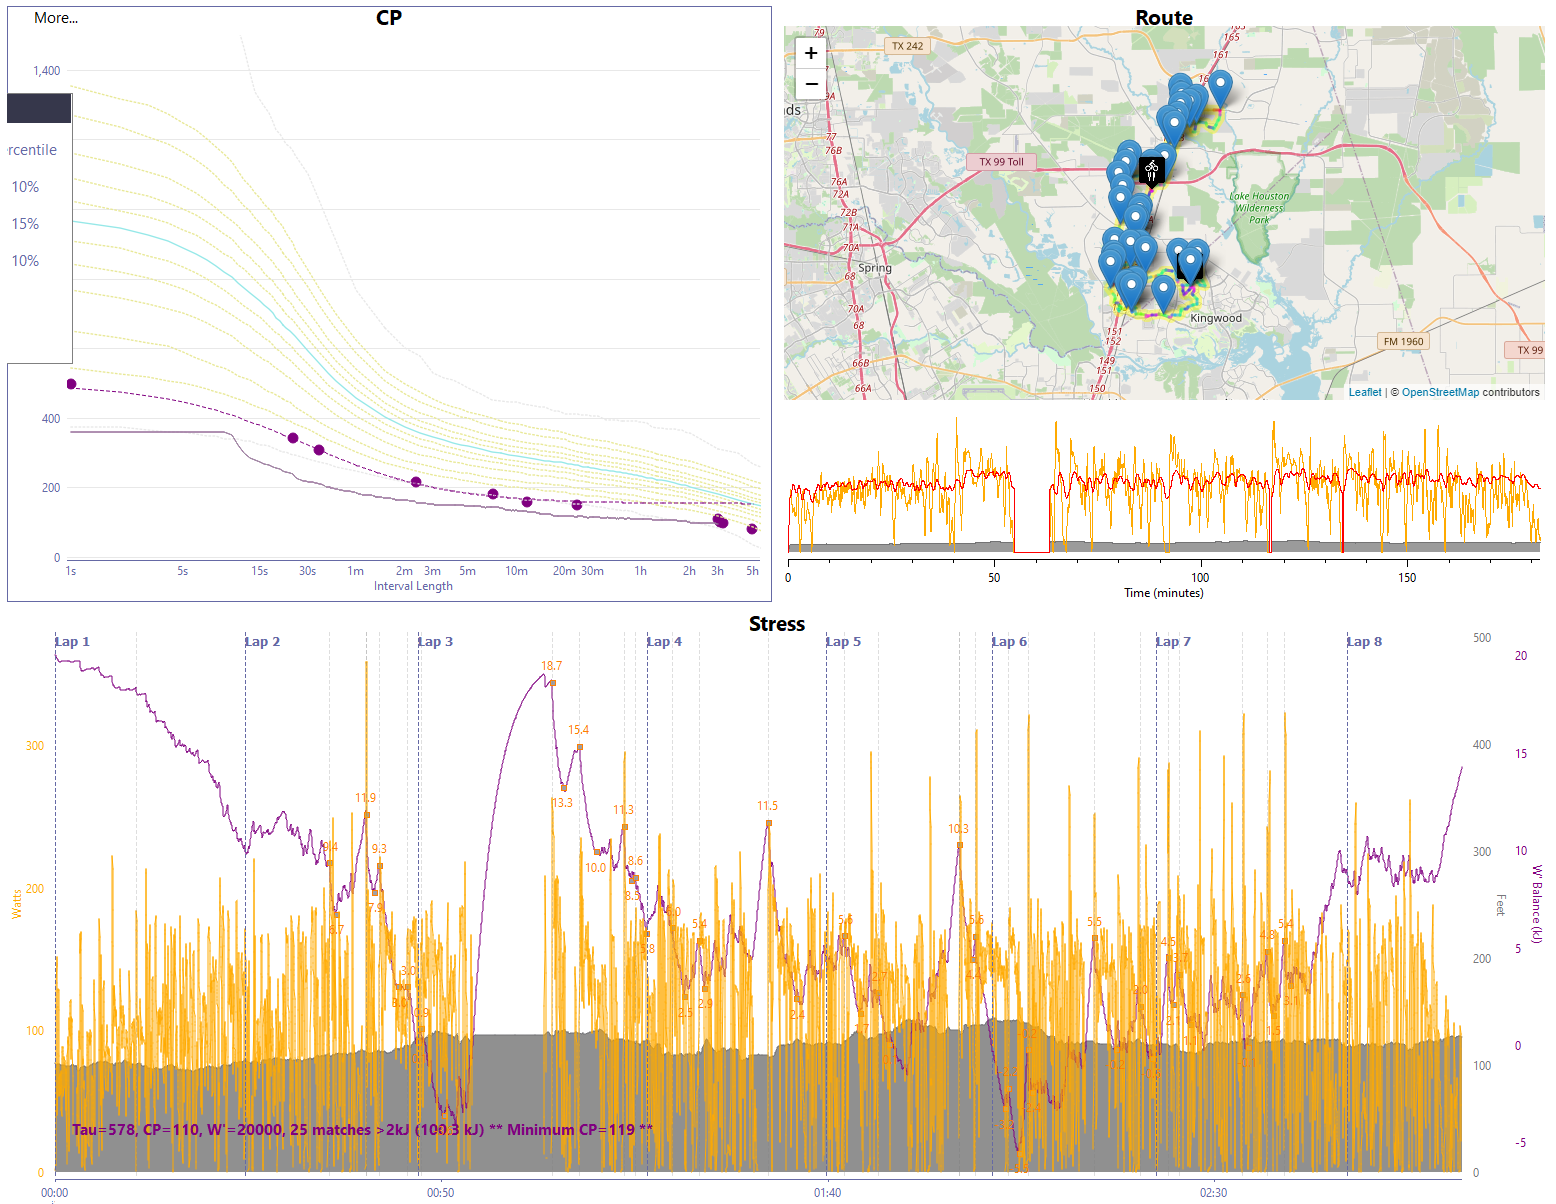1556x1204 pixels.
Task: Click the purple CP point above 2m
Action: pyautogui.click(x=416, y=482)
